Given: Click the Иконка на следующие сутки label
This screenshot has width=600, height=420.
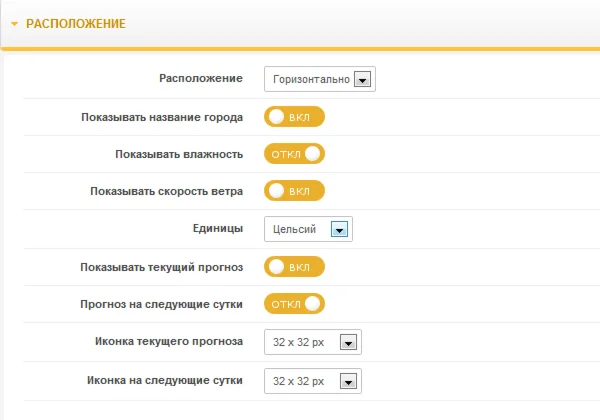Looking at the screenshot, I should [x=161, y=380].
